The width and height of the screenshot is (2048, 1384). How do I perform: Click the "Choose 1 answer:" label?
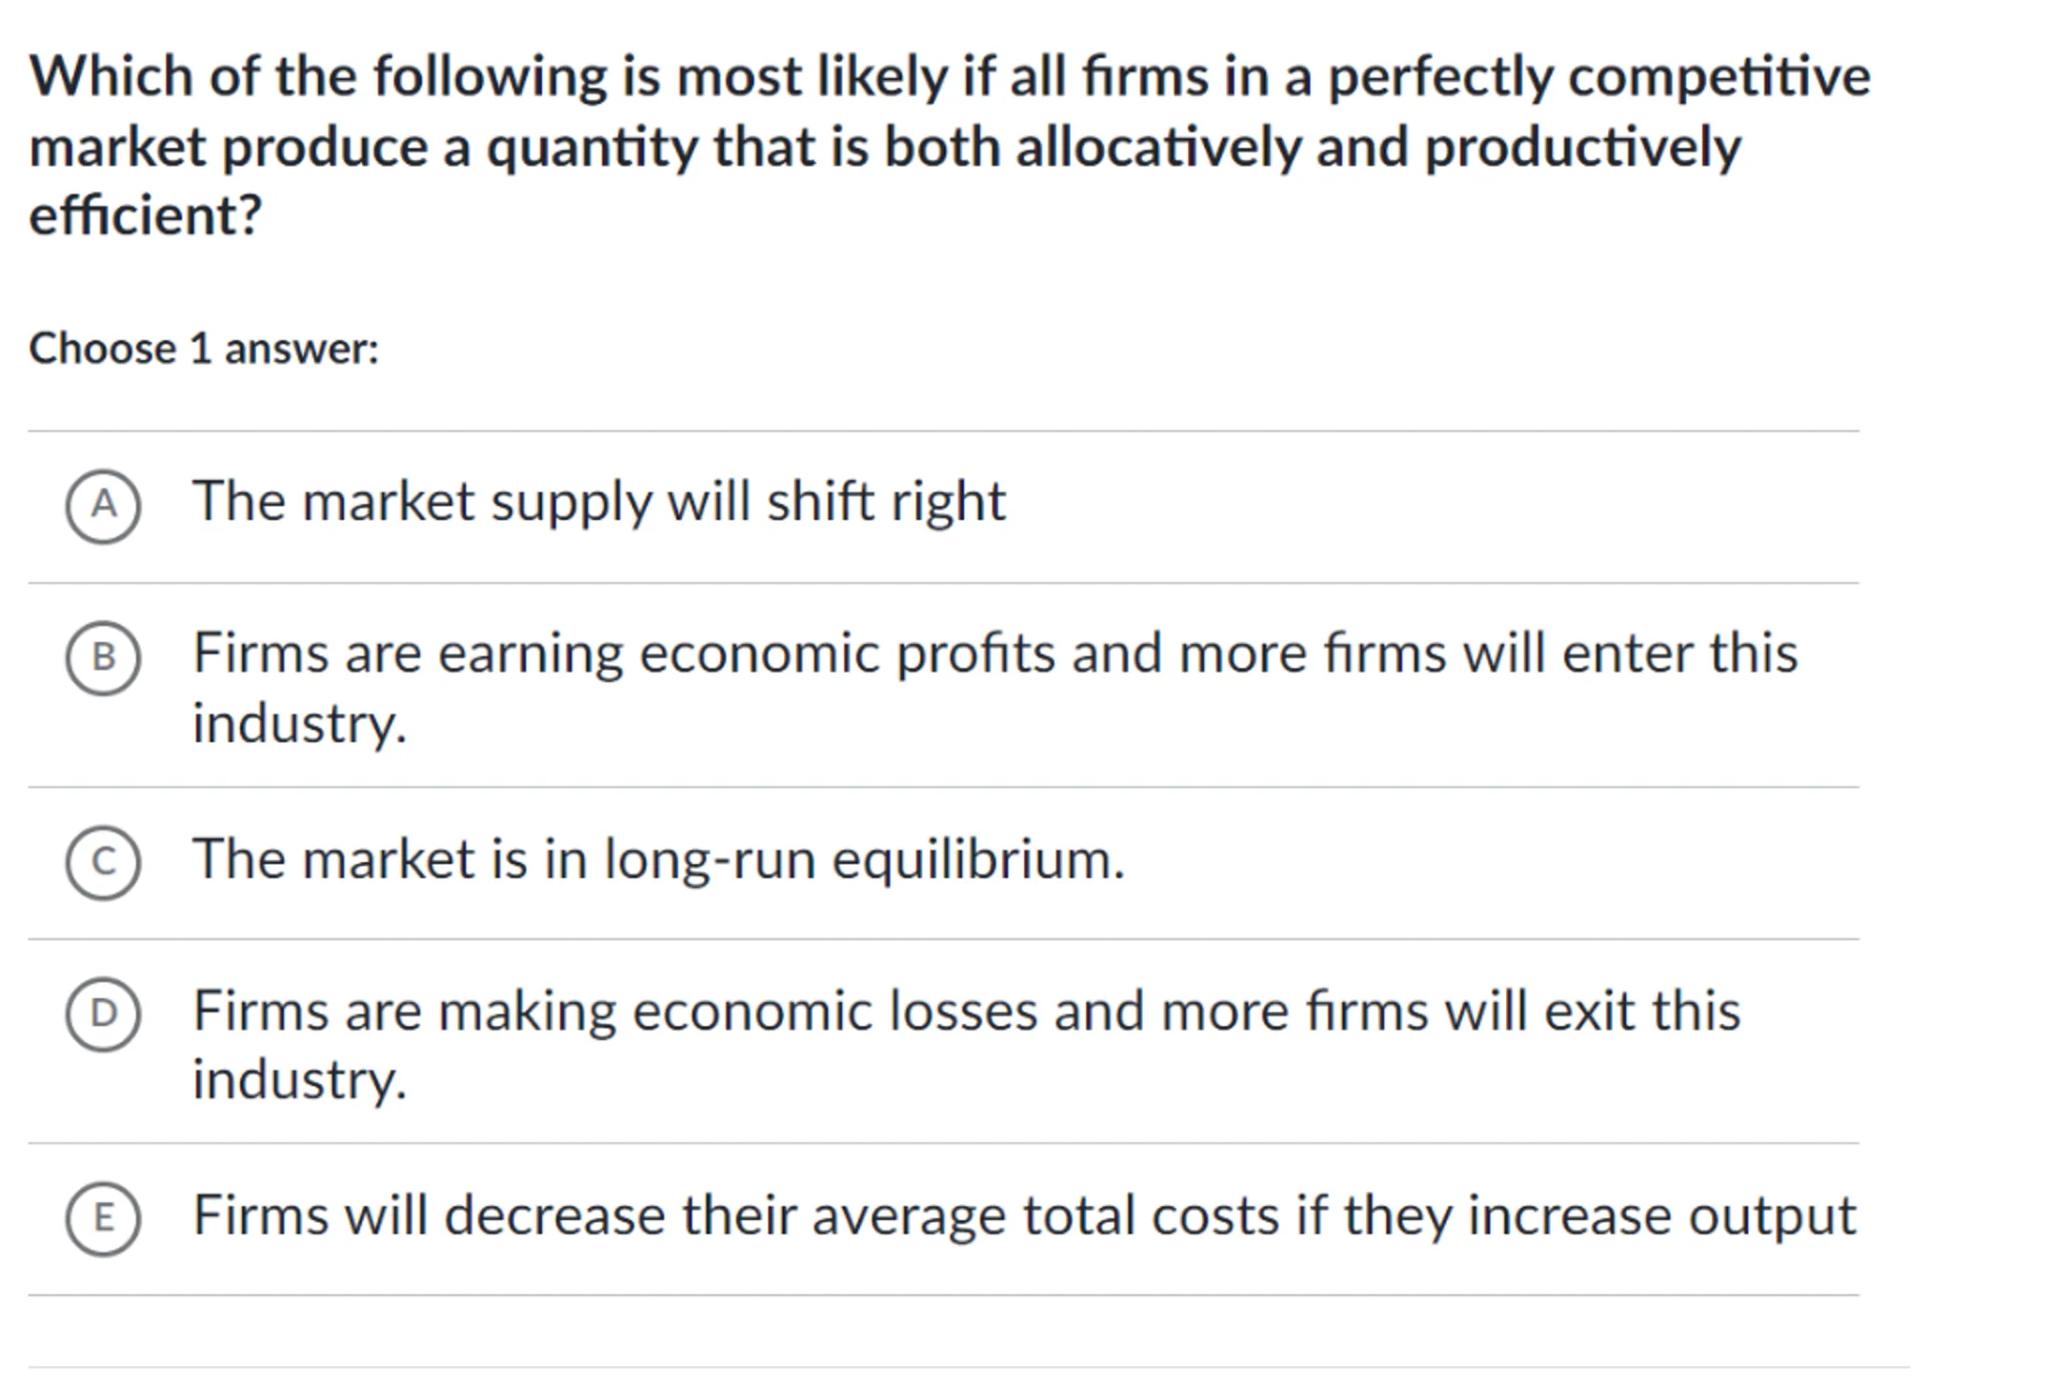pos(204,349)
